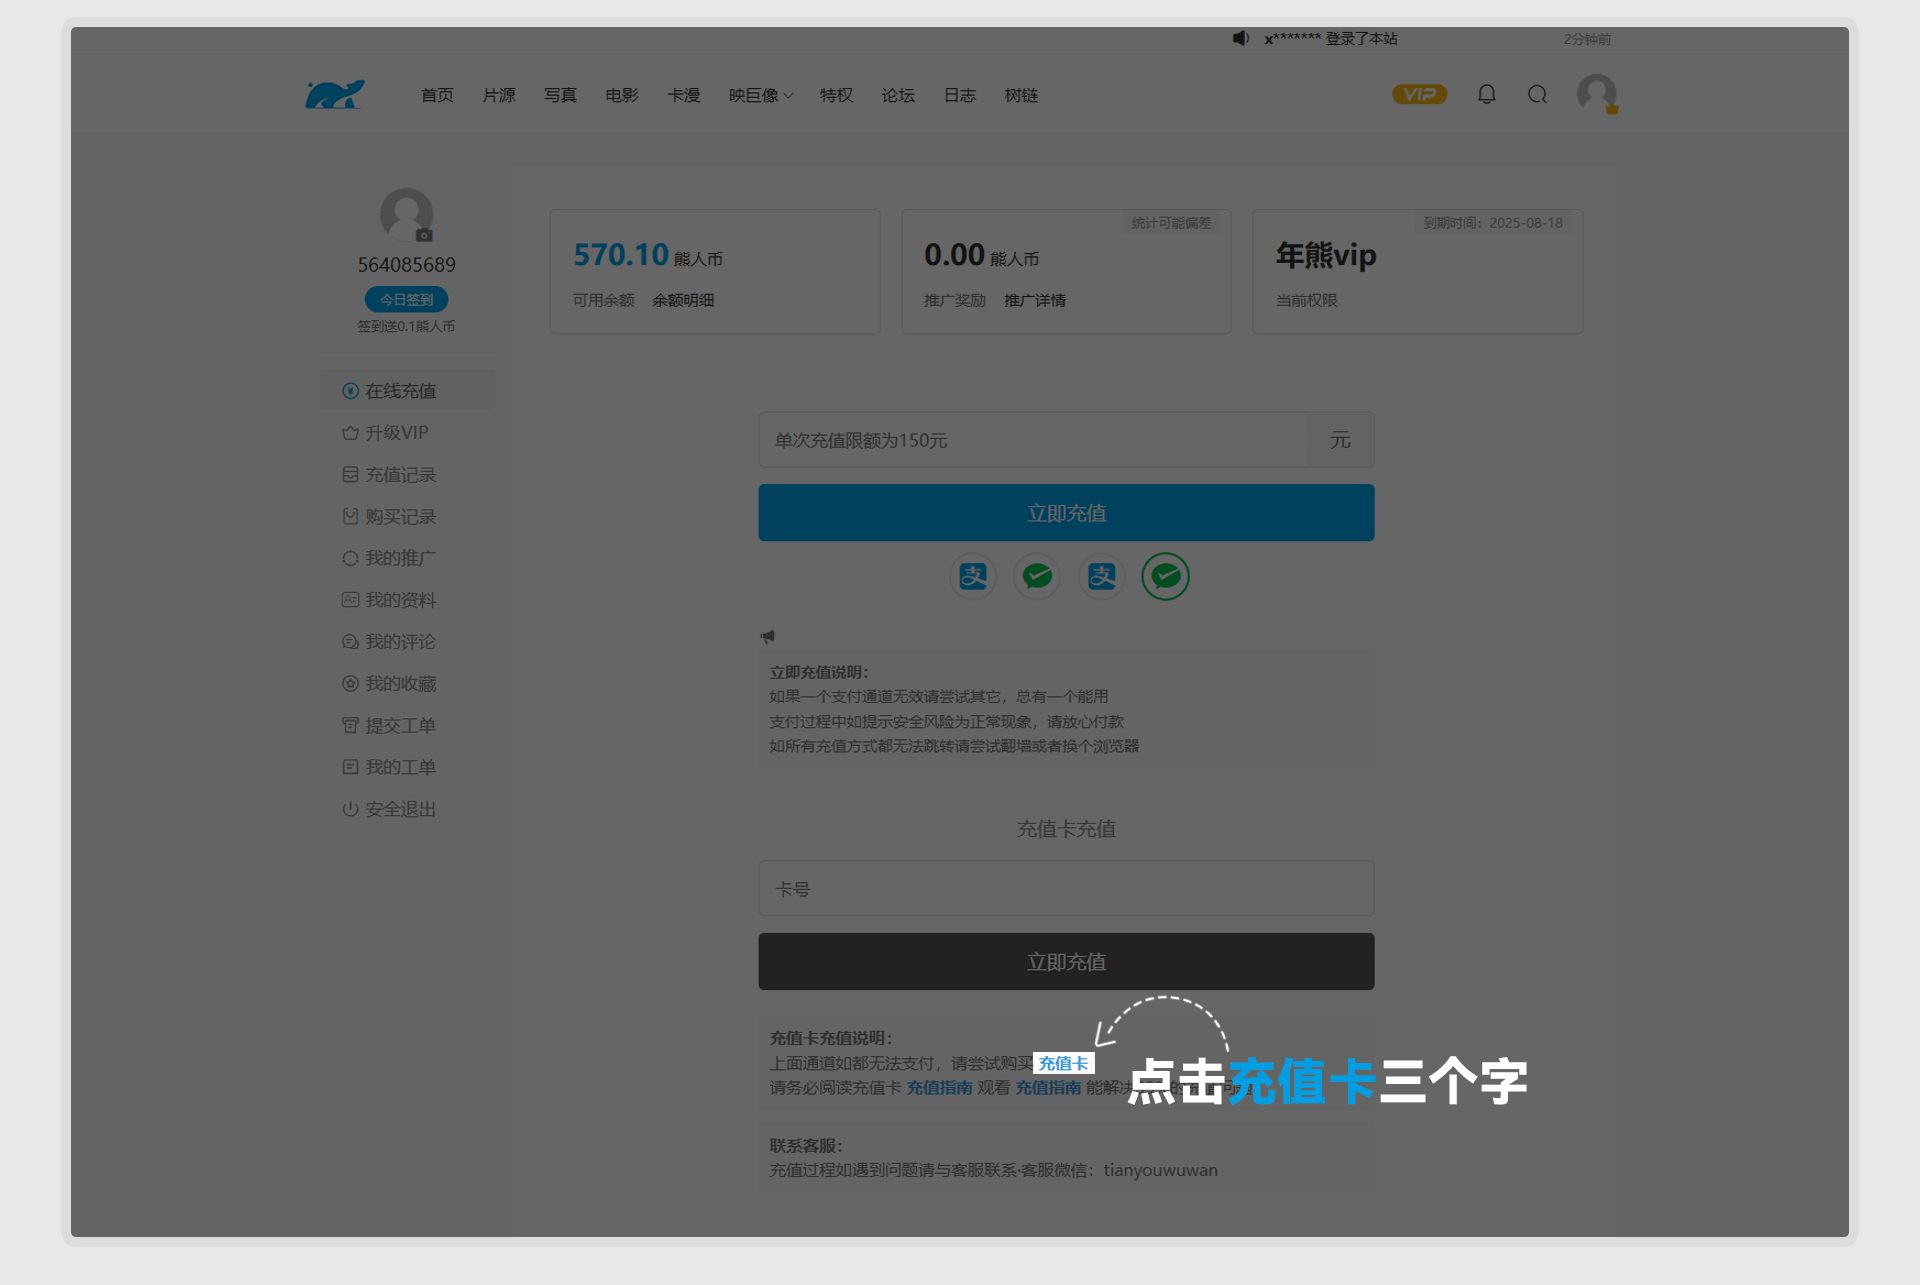
Task: Go to 首页 in the top navigation
Action: pos(437,95)
